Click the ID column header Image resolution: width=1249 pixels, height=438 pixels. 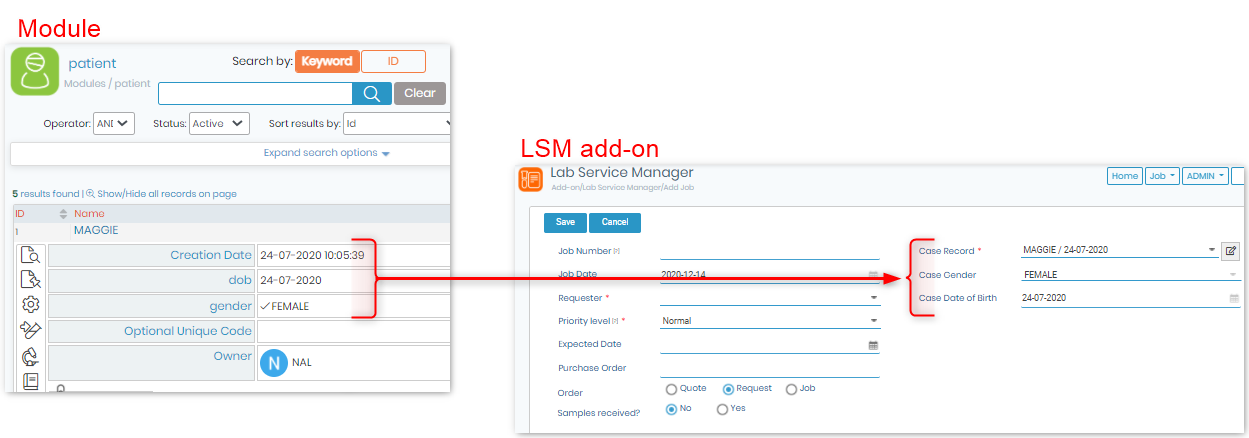(19, 214)
